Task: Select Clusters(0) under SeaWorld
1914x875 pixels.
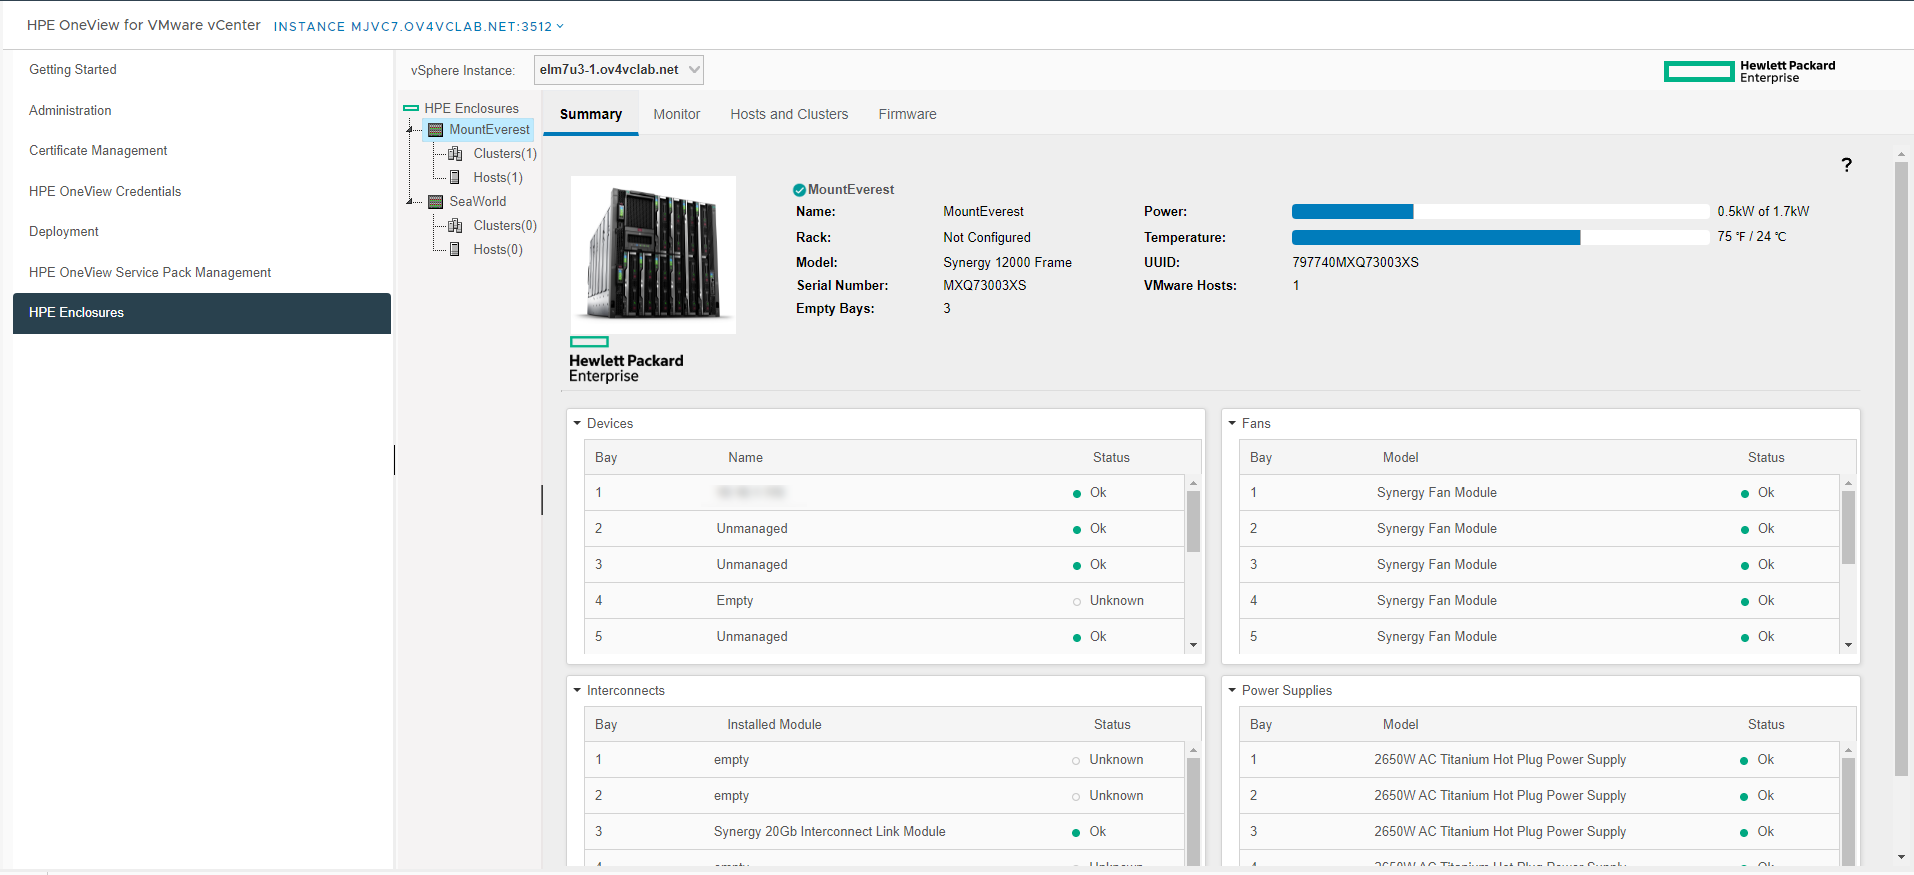Action: pyautogui.click(x=505, y=226)
